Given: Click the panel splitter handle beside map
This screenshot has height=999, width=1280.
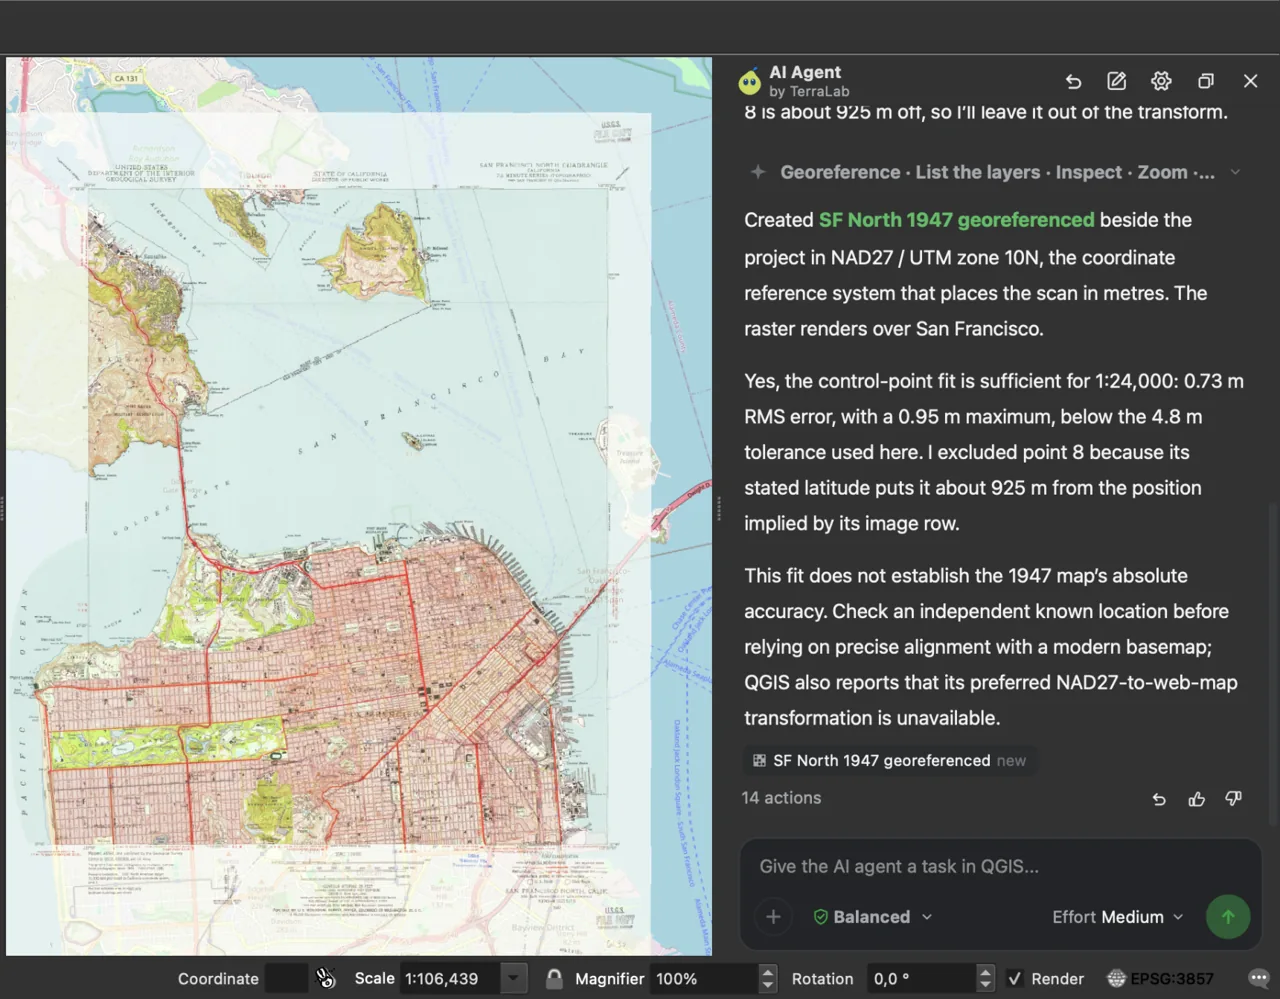Looking at the screenshot, I should tap(718, 509).
